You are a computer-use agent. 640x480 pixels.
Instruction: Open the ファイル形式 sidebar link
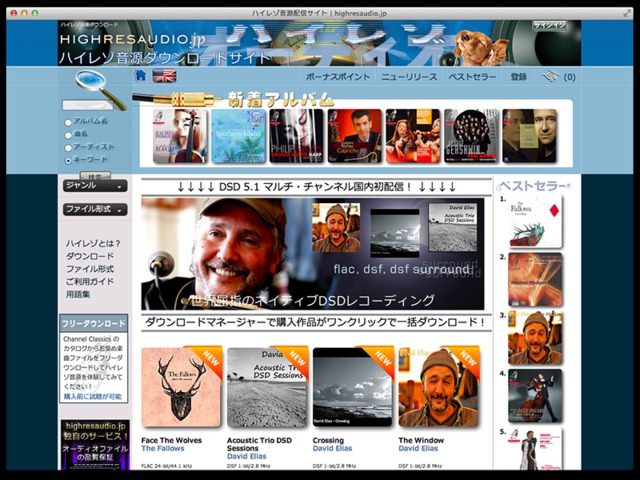tap(90, 269)
